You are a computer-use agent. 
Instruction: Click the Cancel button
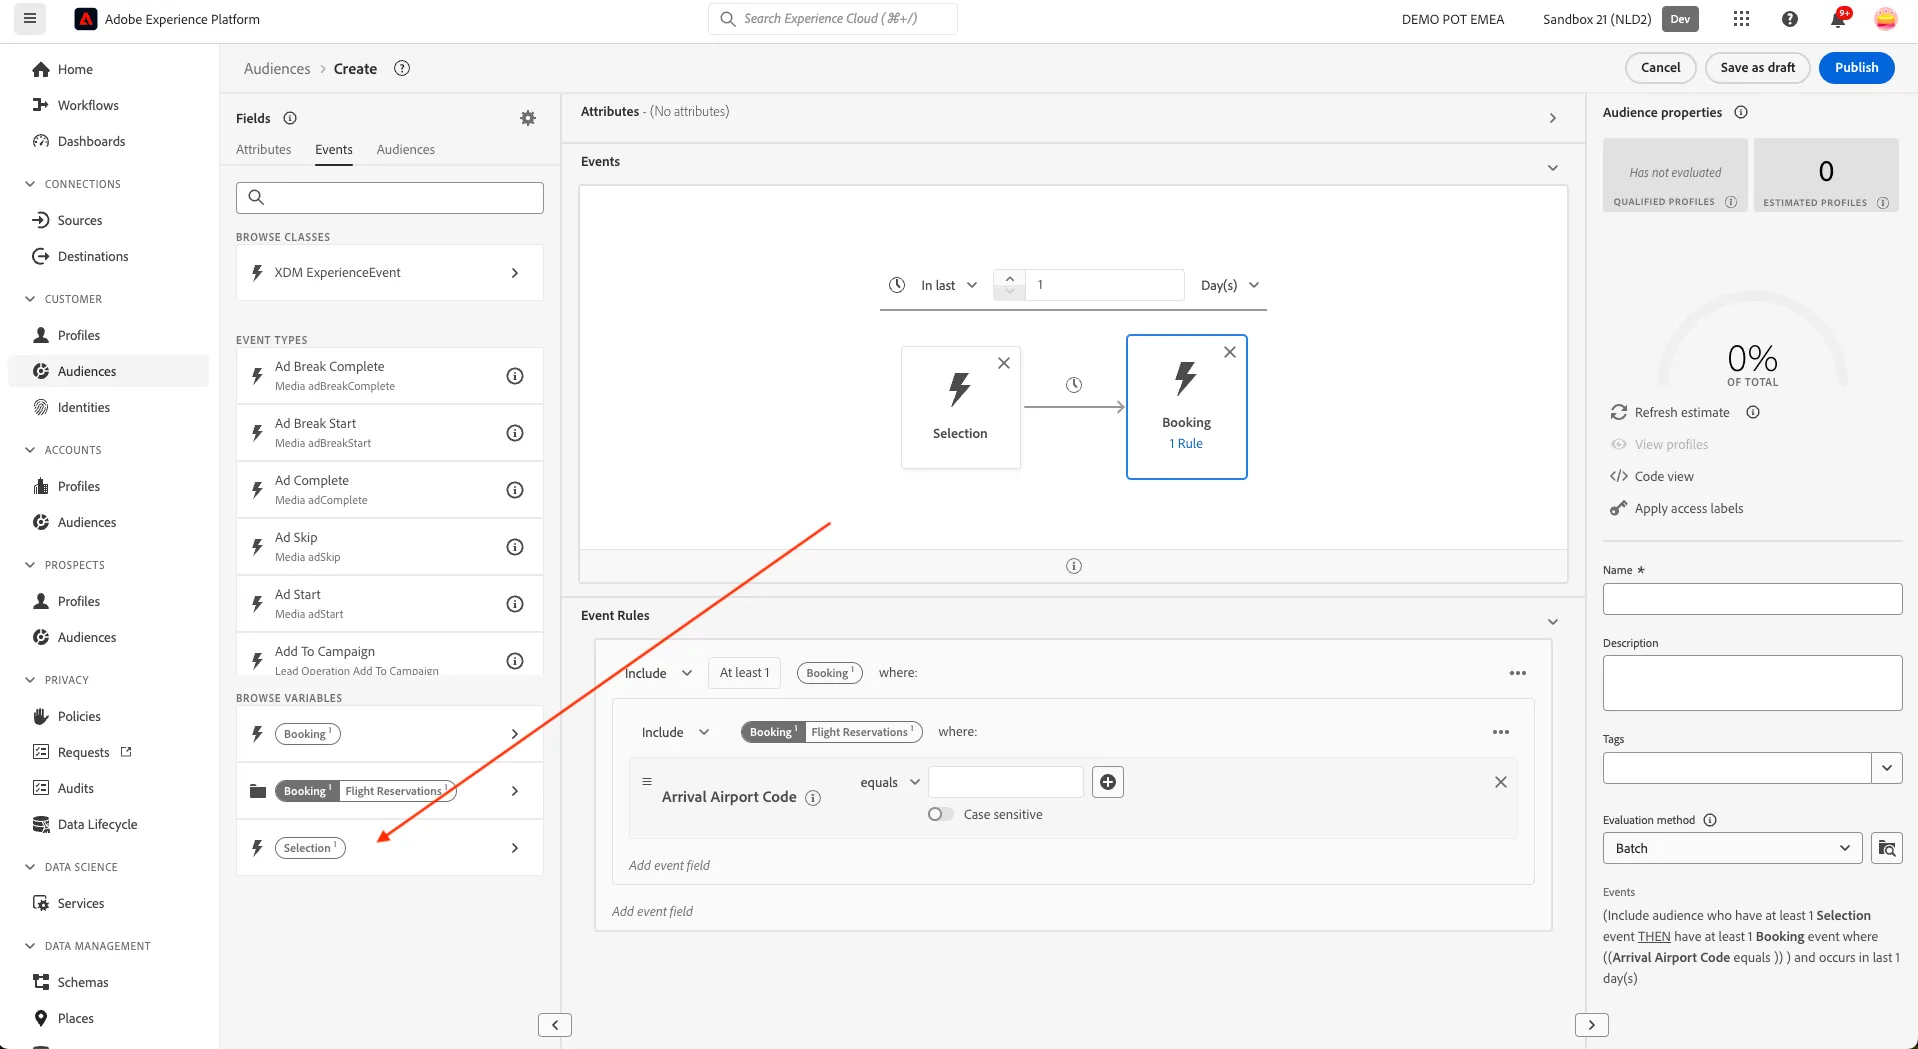click(x=1661, y=68)
